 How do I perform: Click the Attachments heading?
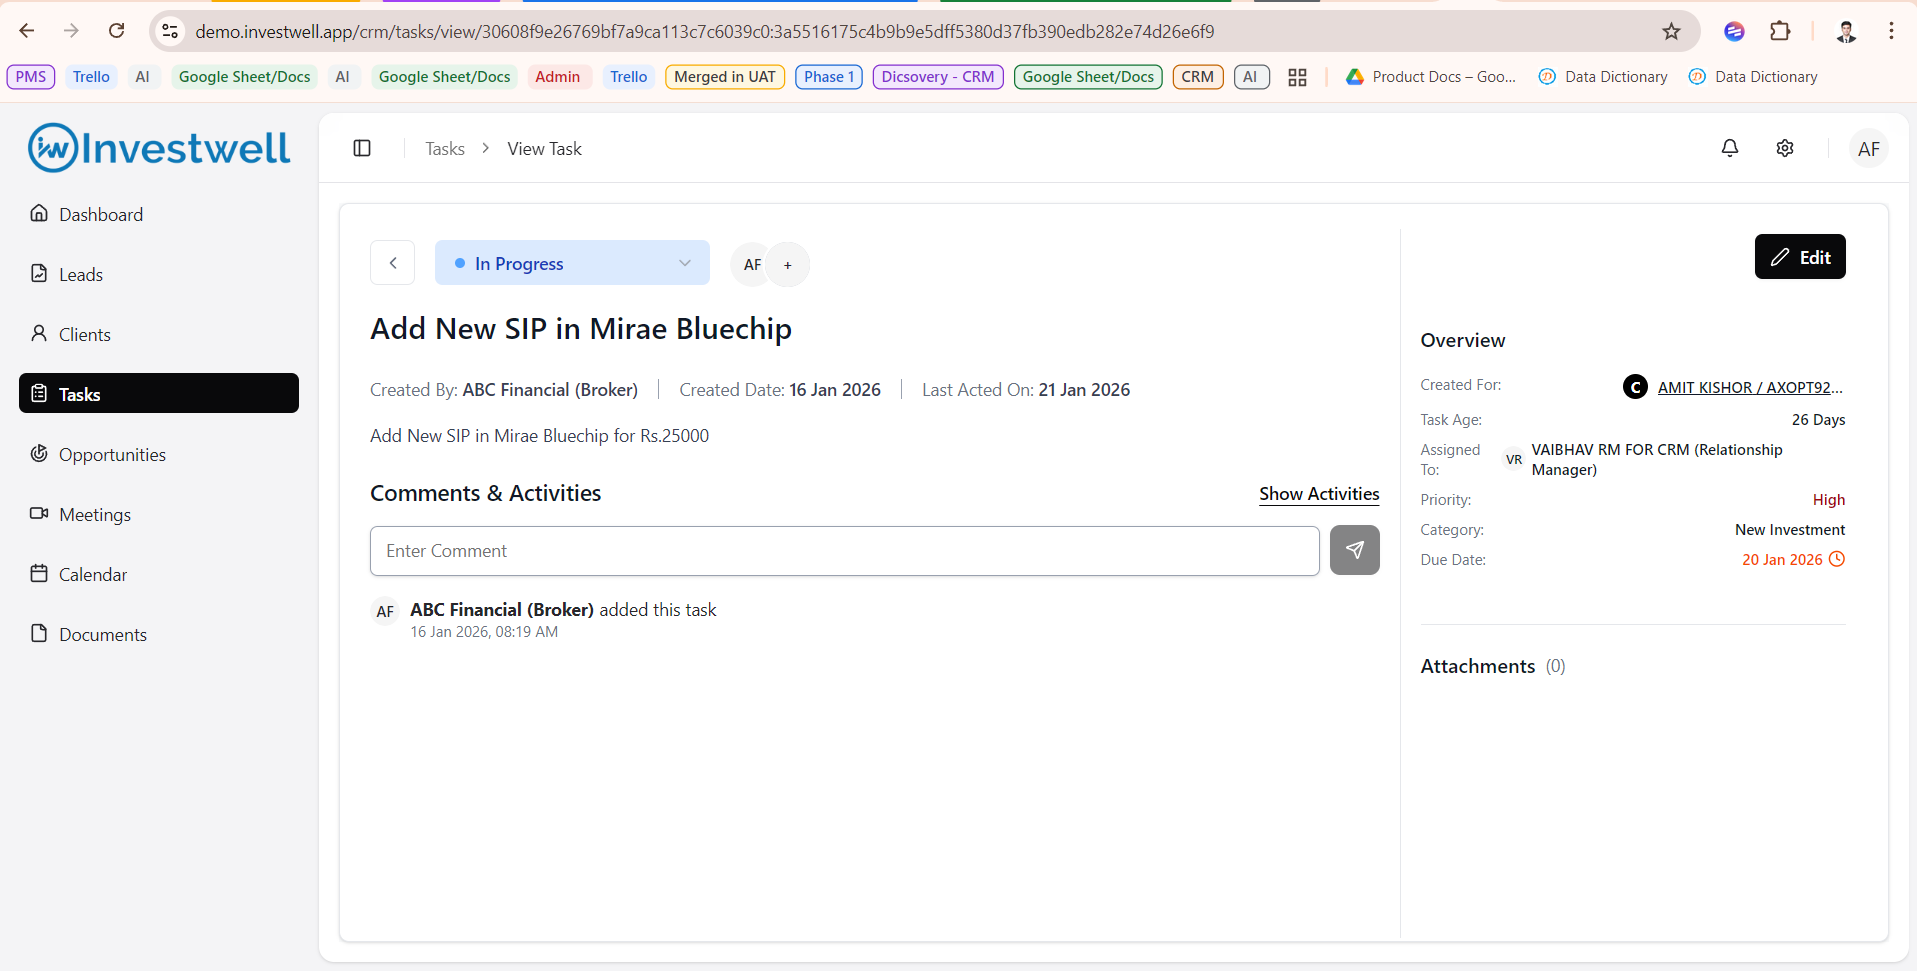click(x=1477, y=666)
